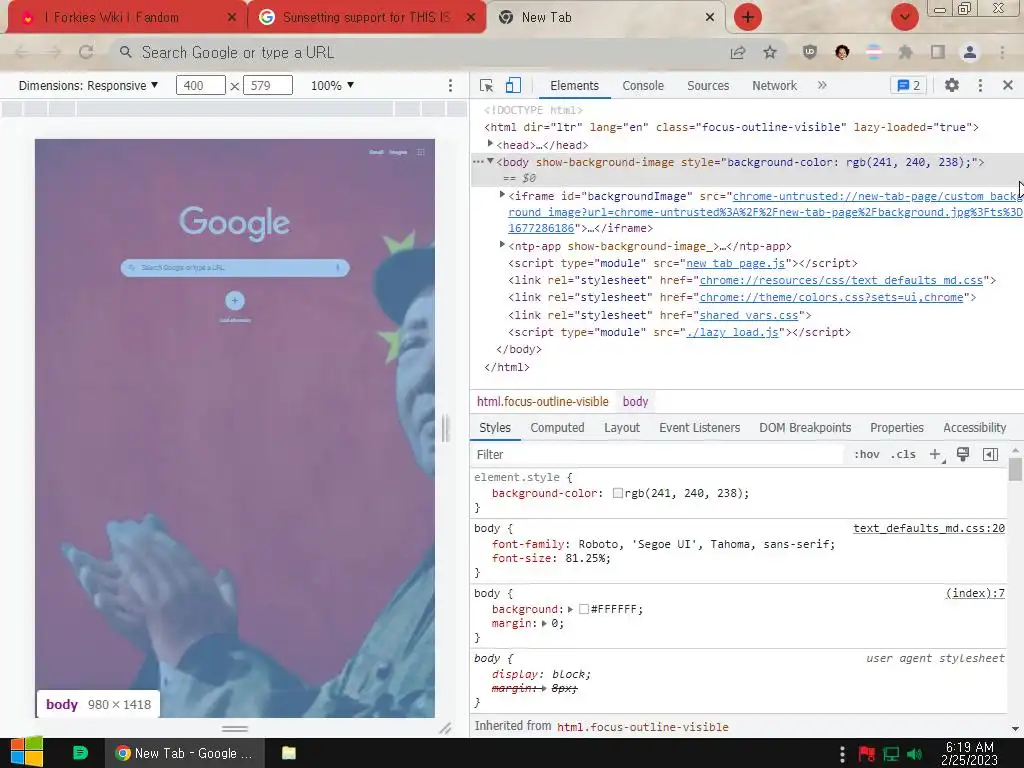Toggle the :hov element state panel
This screenshot has width=1024, height=768.
pos(867,455)
